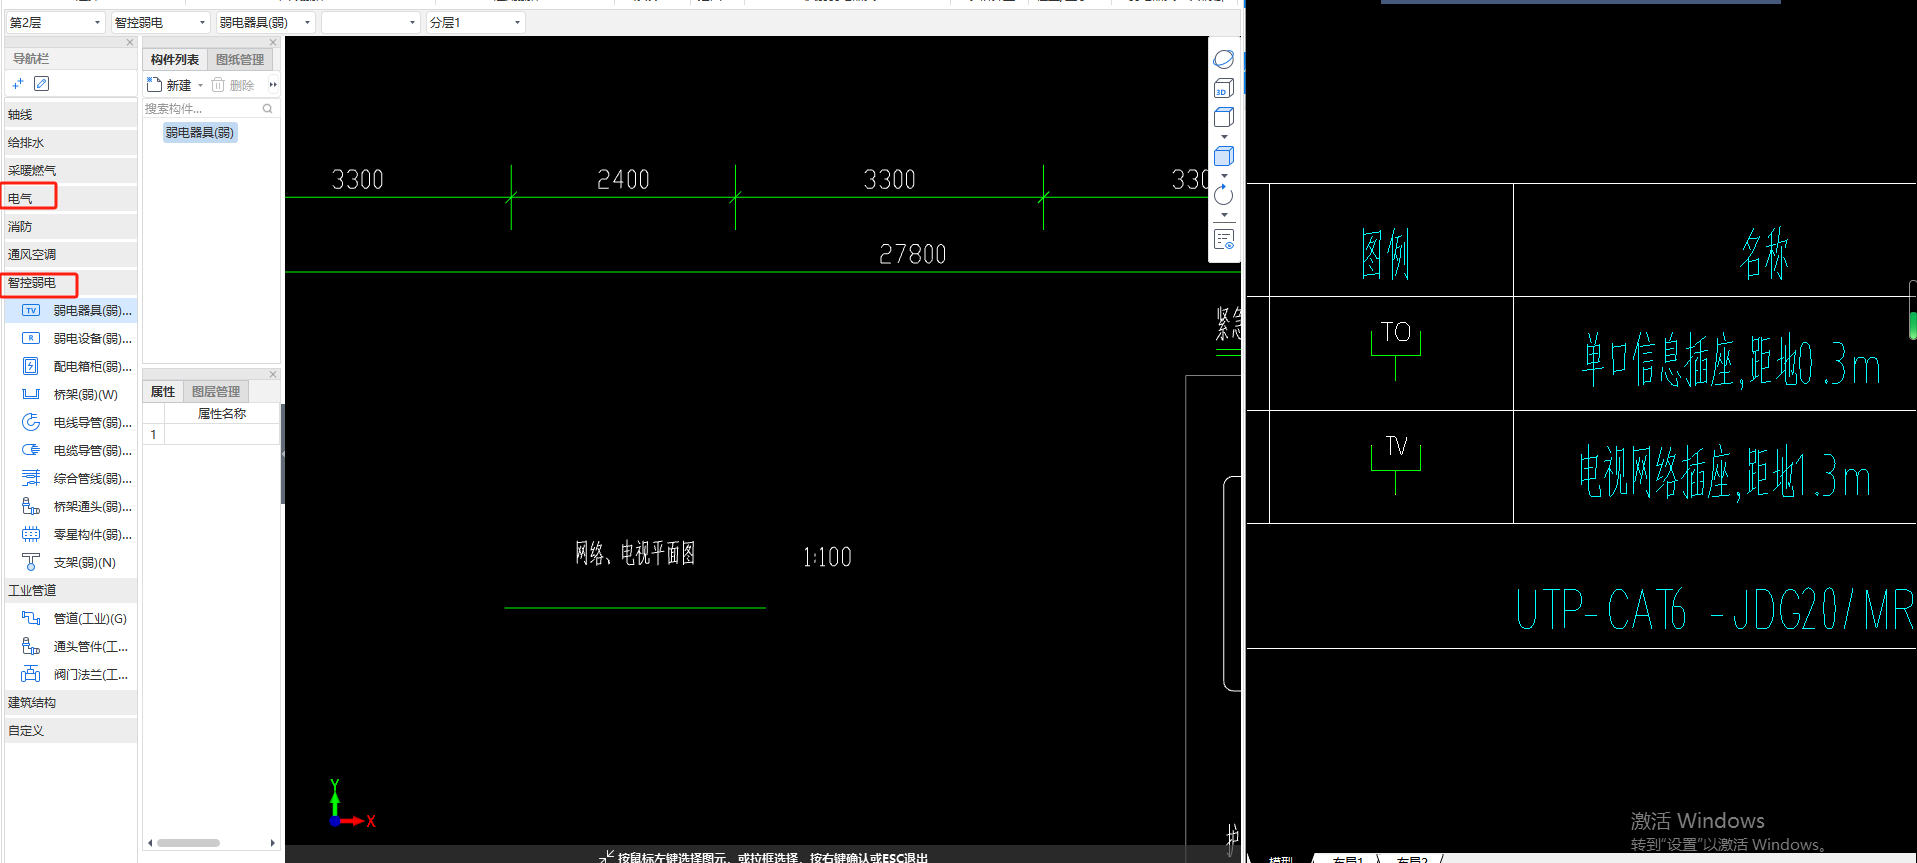Expand the 通风空调 category

coord(70,255)
